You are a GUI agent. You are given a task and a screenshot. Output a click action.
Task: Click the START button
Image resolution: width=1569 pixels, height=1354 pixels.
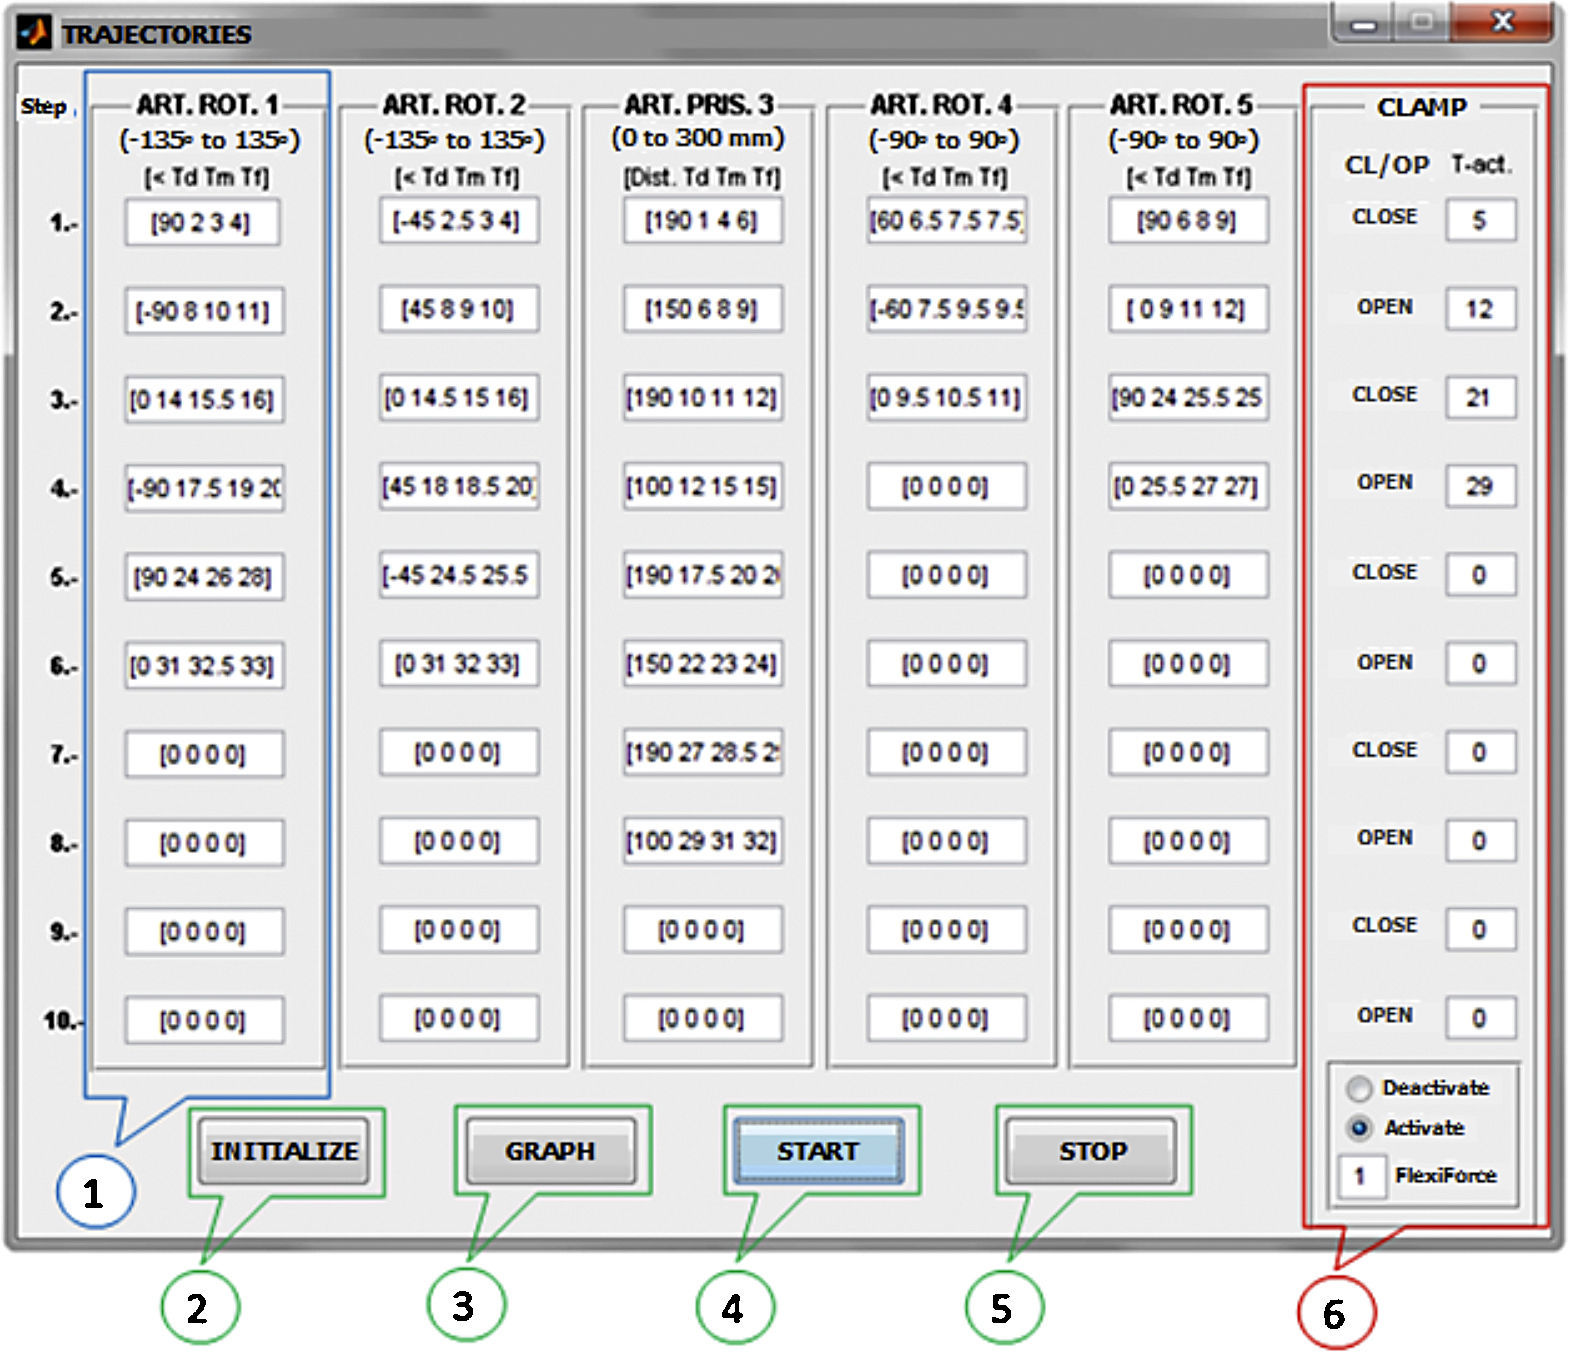coord(818,1152)
